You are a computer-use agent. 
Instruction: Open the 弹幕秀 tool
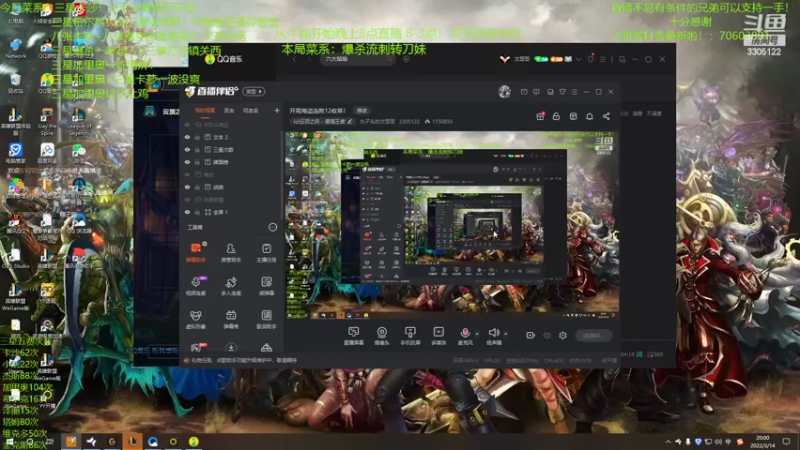click(x=231, y=319)
